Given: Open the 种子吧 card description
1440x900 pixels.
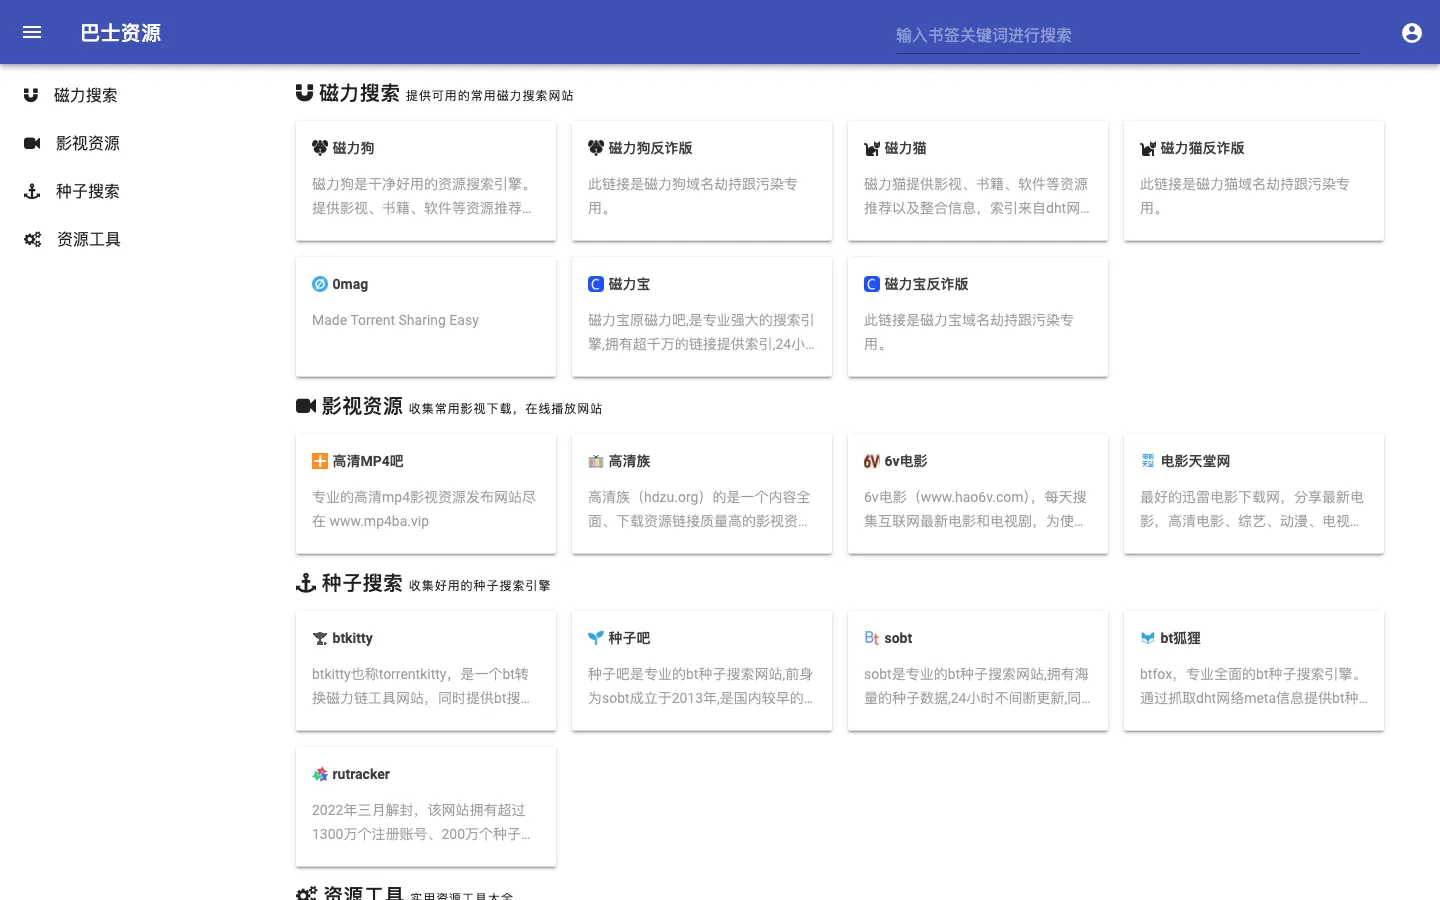Looking at the screenshot, I should (702, 686).
